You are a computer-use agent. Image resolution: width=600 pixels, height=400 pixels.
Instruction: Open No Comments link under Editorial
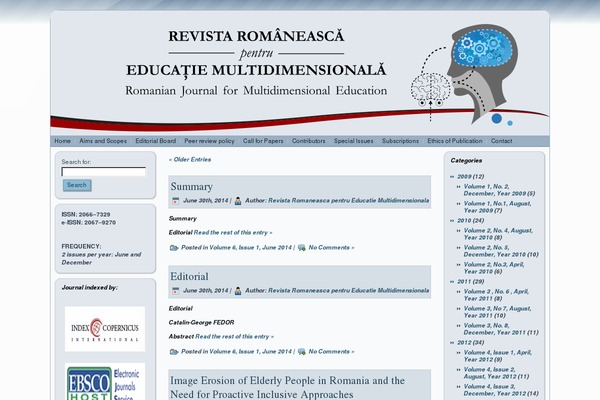click(x=331, y=352)
